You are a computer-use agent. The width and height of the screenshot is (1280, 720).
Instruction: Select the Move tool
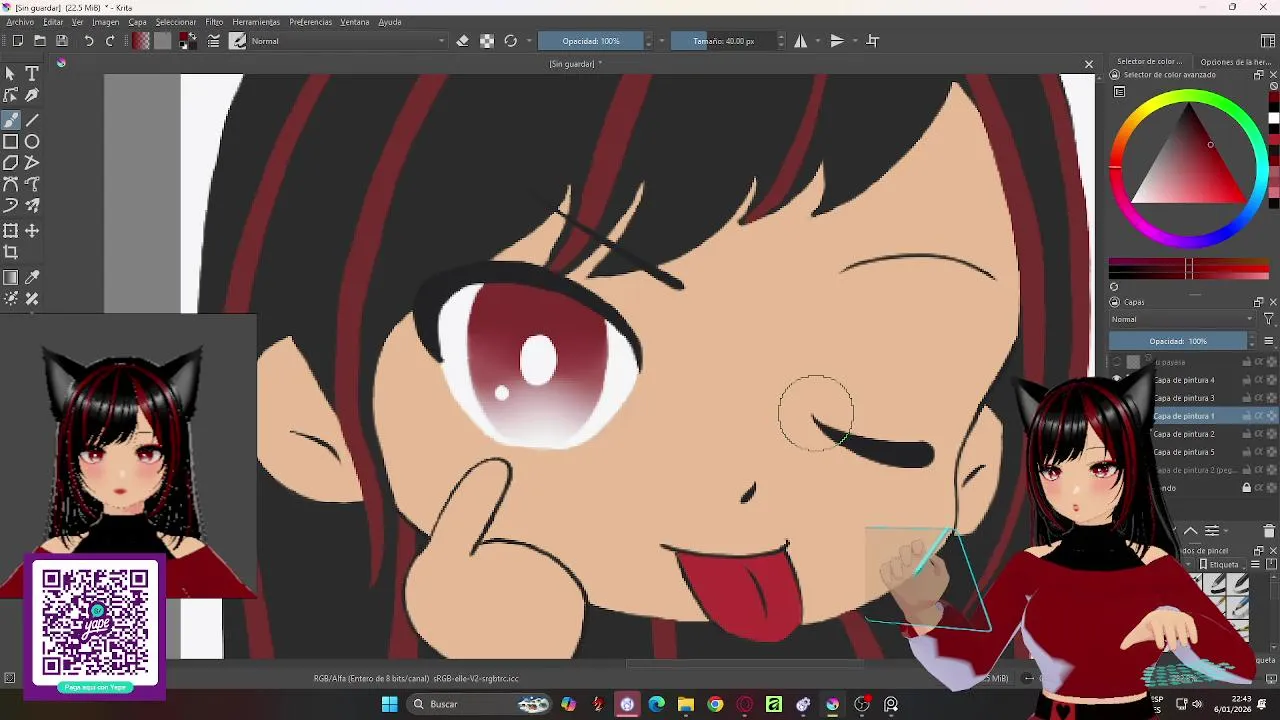pyautogui.click(x=32, y=231)
